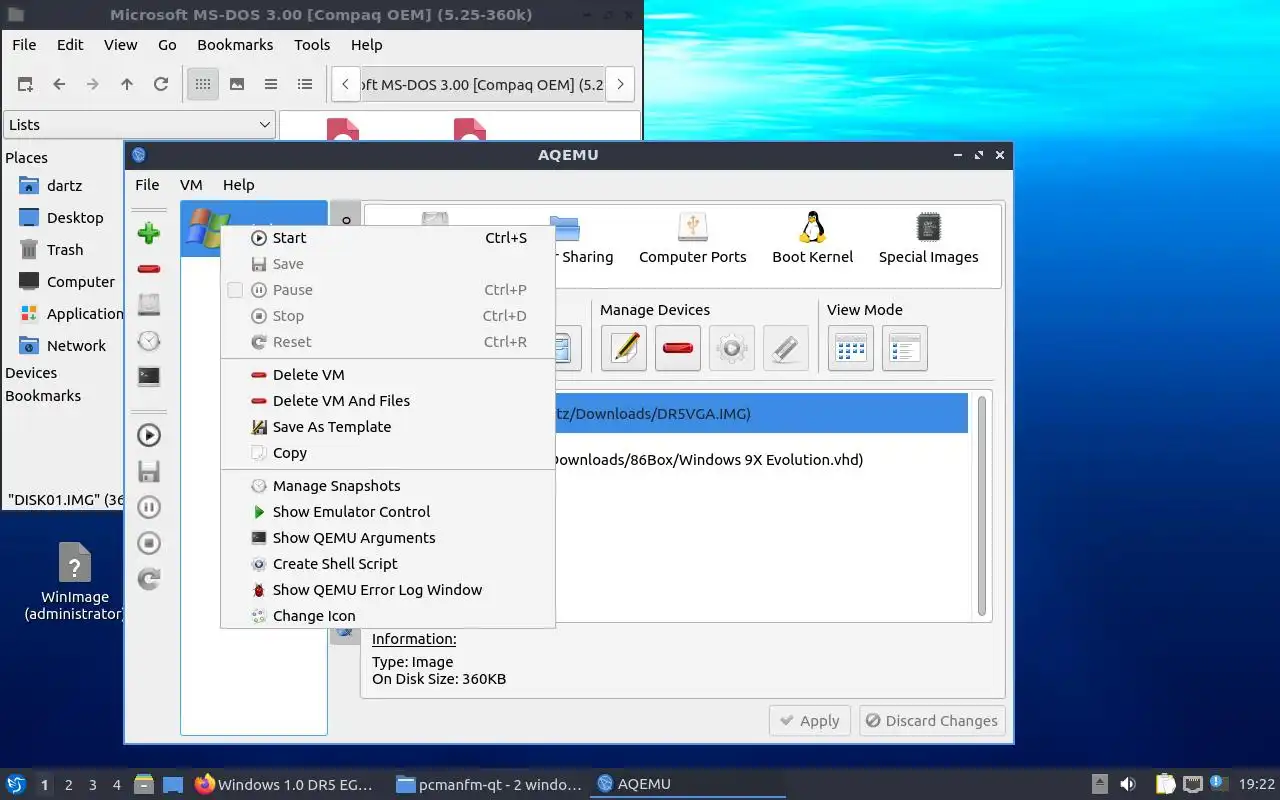Open the AQEMU File menu

tap(147, 185)
